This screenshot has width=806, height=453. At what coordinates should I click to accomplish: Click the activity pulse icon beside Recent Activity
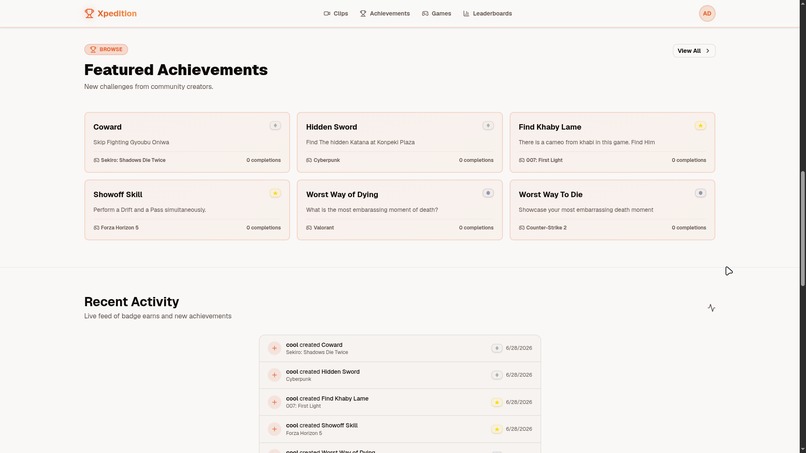tap(711, 308)
